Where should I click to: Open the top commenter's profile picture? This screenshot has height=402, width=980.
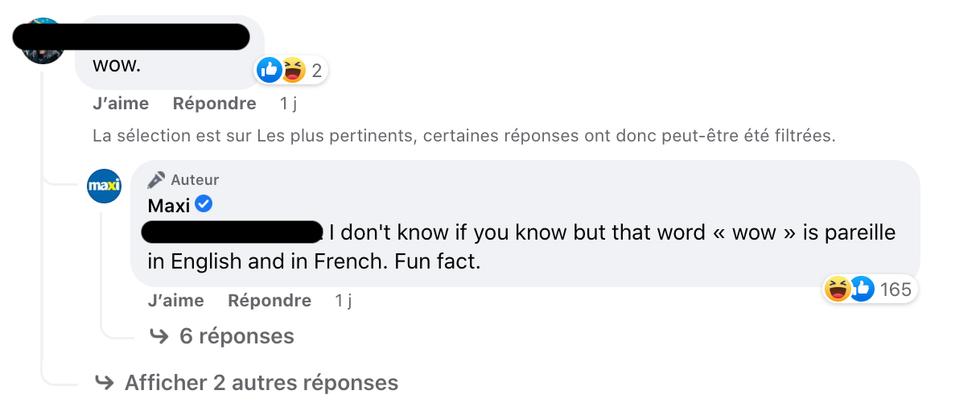tap(42, 40)
